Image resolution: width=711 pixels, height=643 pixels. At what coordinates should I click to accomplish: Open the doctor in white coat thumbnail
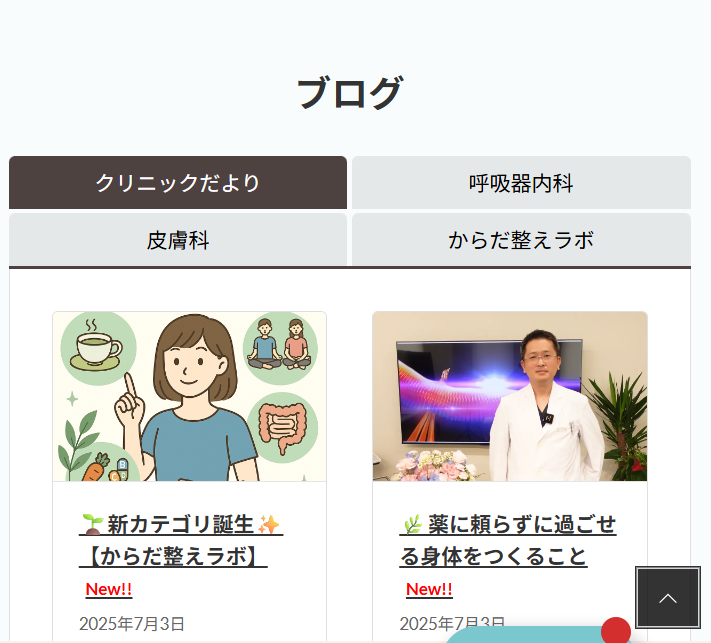pyautogui.click(x=510, y=396)
